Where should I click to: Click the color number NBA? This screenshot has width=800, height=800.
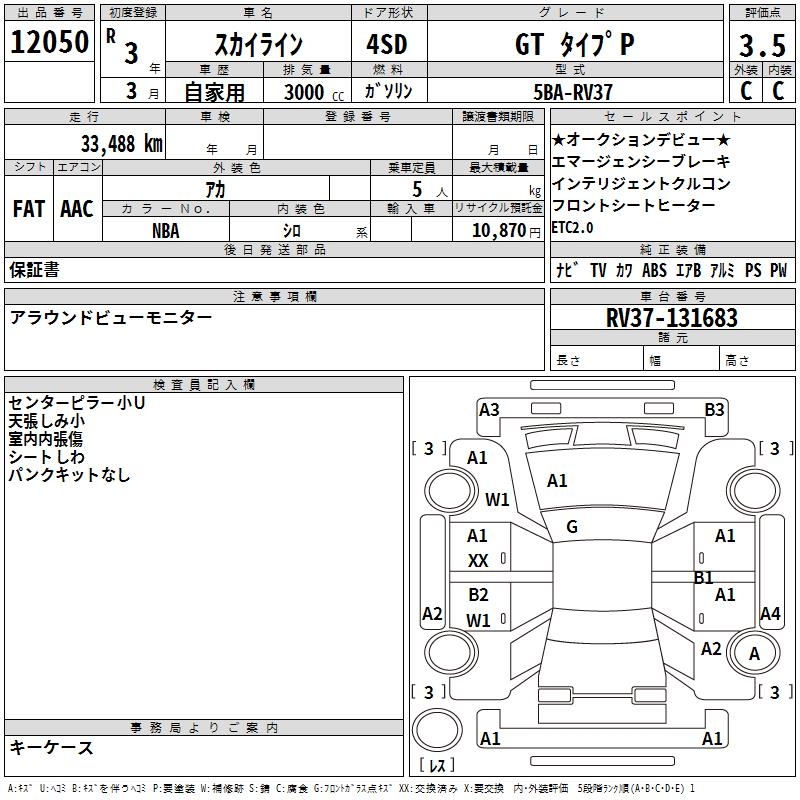[166, 231]
